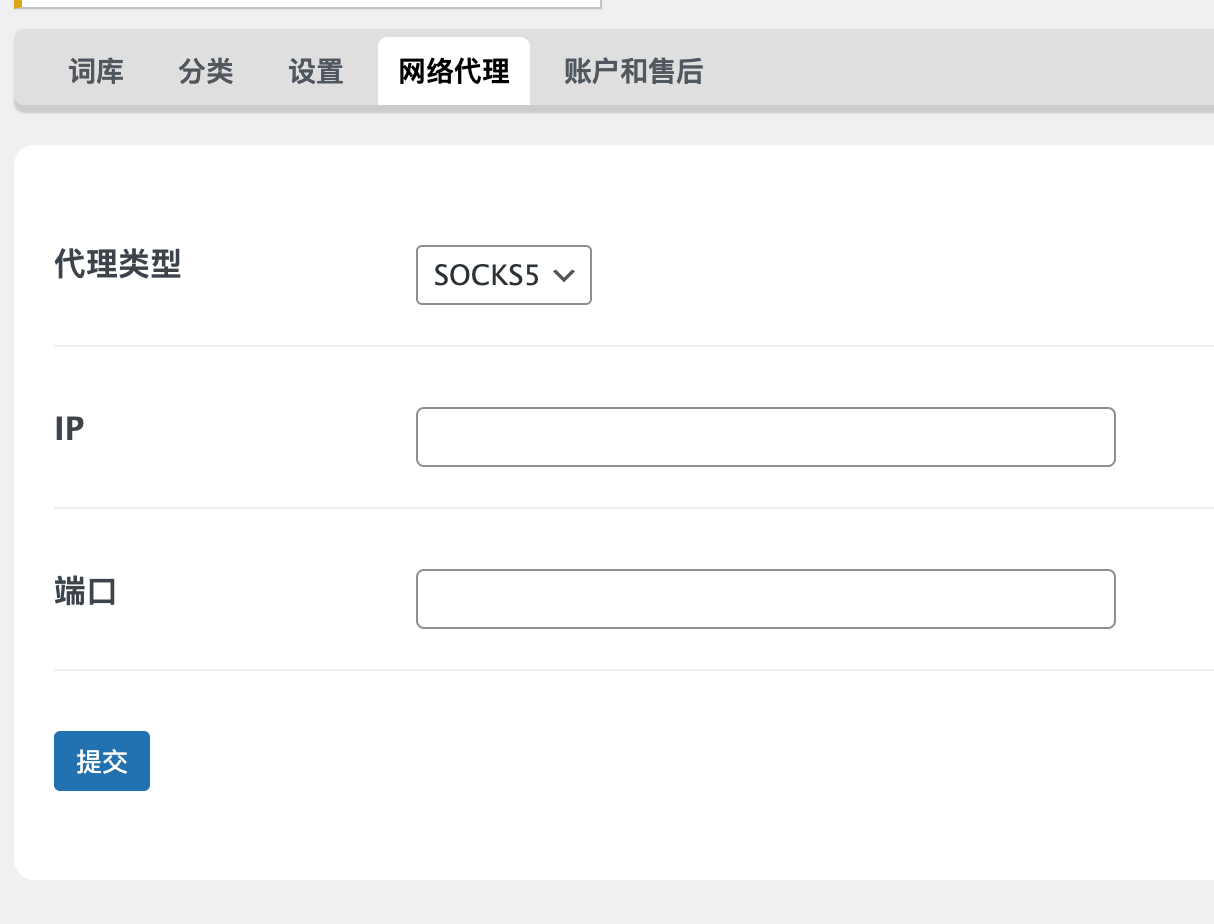Screen dimensions: 1214x924
Task: Click the IP field label
Action: pos(69,429)
